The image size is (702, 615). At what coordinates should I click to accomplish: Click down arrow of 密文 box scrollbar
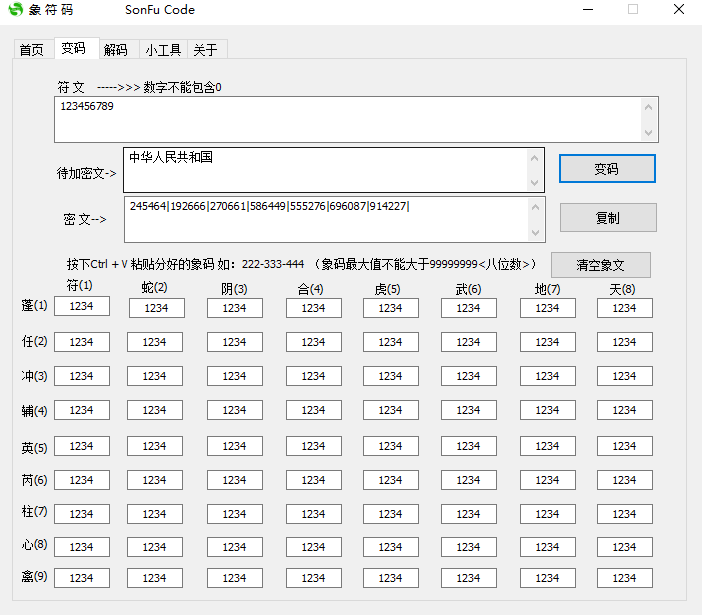[535, 232]
